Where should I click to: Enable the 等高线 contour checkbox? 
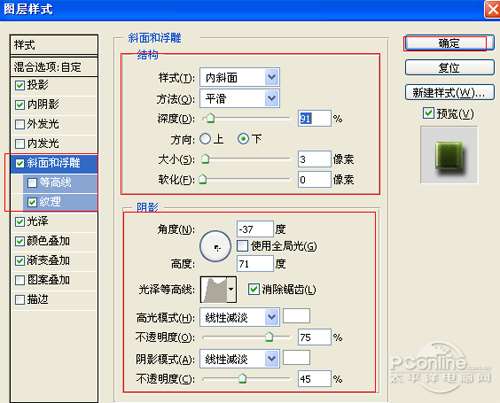coord(32,183)
